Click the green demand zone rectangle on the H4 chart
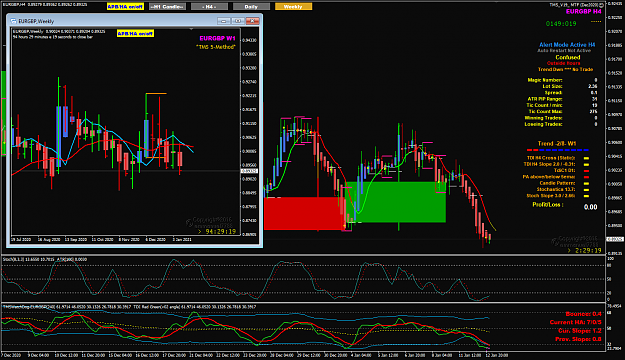This screenshot has height=360, width=625. (x=396, y=202)
